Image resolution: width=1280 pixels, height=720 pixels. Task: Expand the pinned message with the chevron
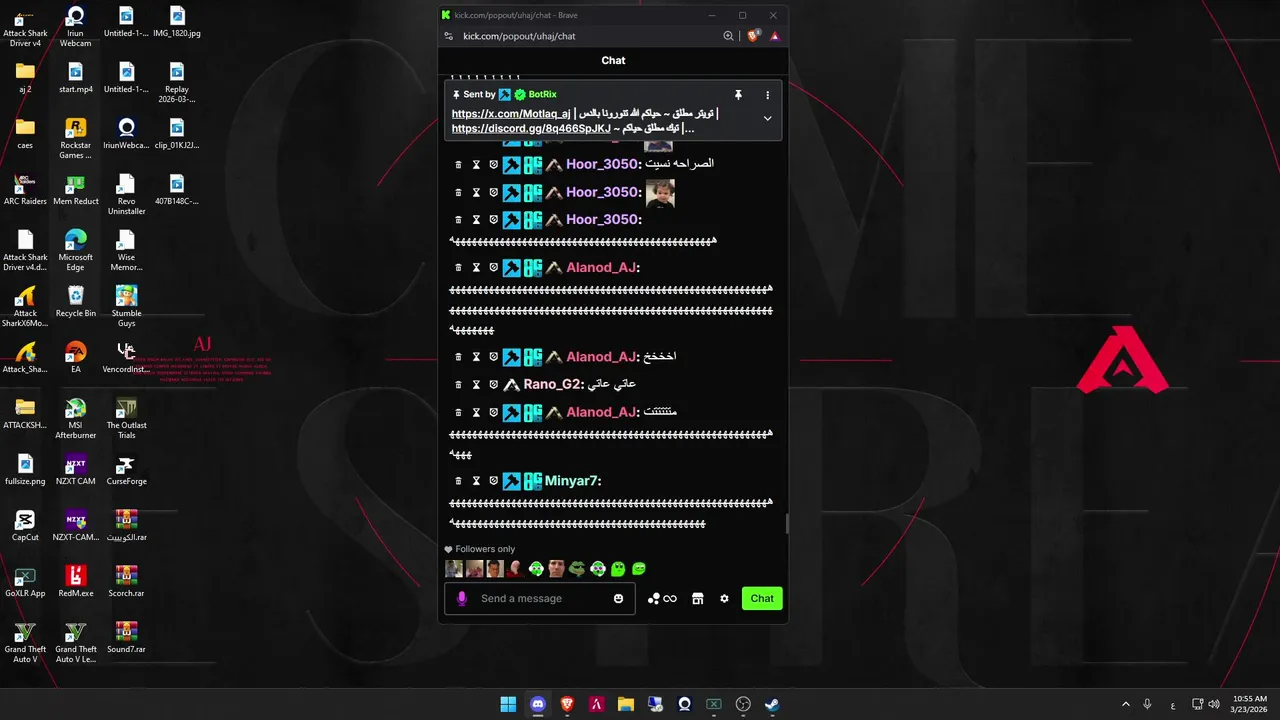point(767,118)
